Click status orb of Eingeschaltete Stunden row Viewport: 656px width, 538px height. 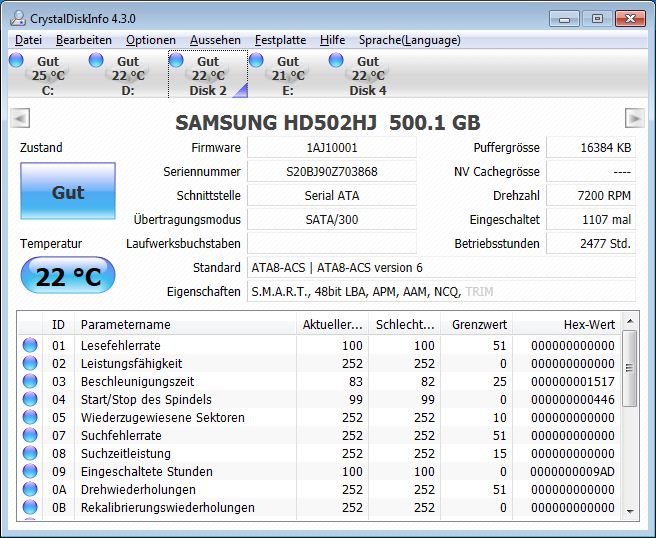coord(30,471)
